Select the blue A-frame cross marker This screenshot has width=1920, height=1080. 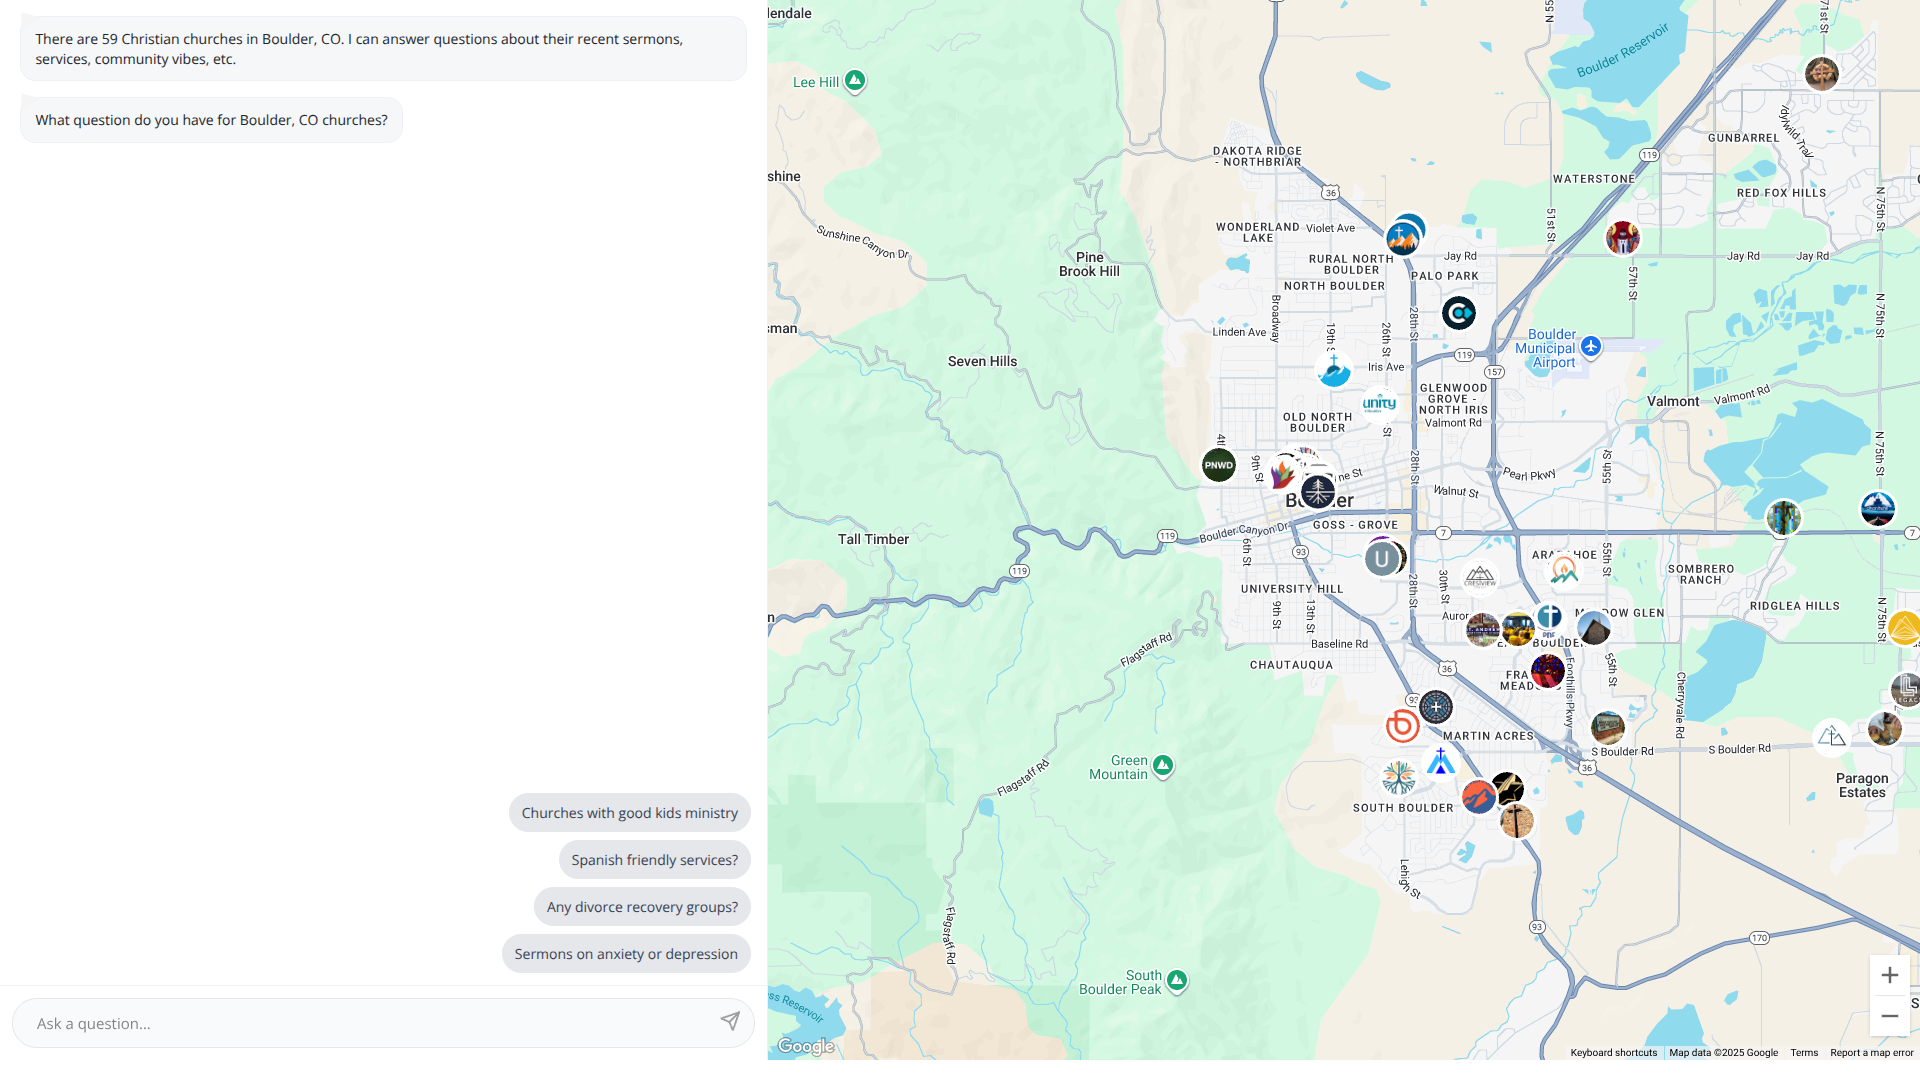point(1440,763)
